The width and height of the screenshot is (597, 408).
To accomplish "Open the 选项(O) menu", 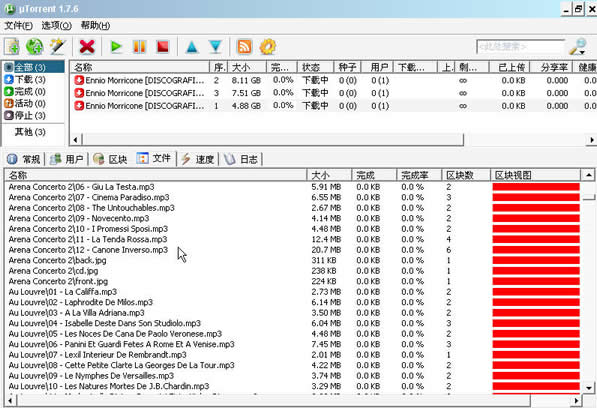I will pos(56,26).
